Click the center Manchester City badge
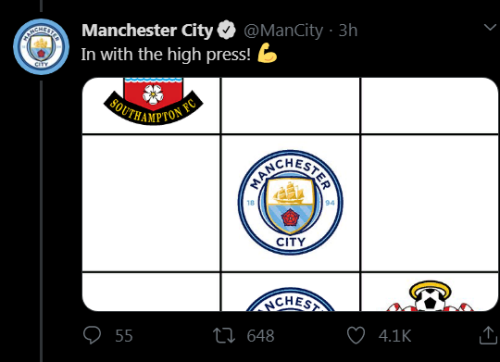Viewport: 500px width, 362px height. 290,203
